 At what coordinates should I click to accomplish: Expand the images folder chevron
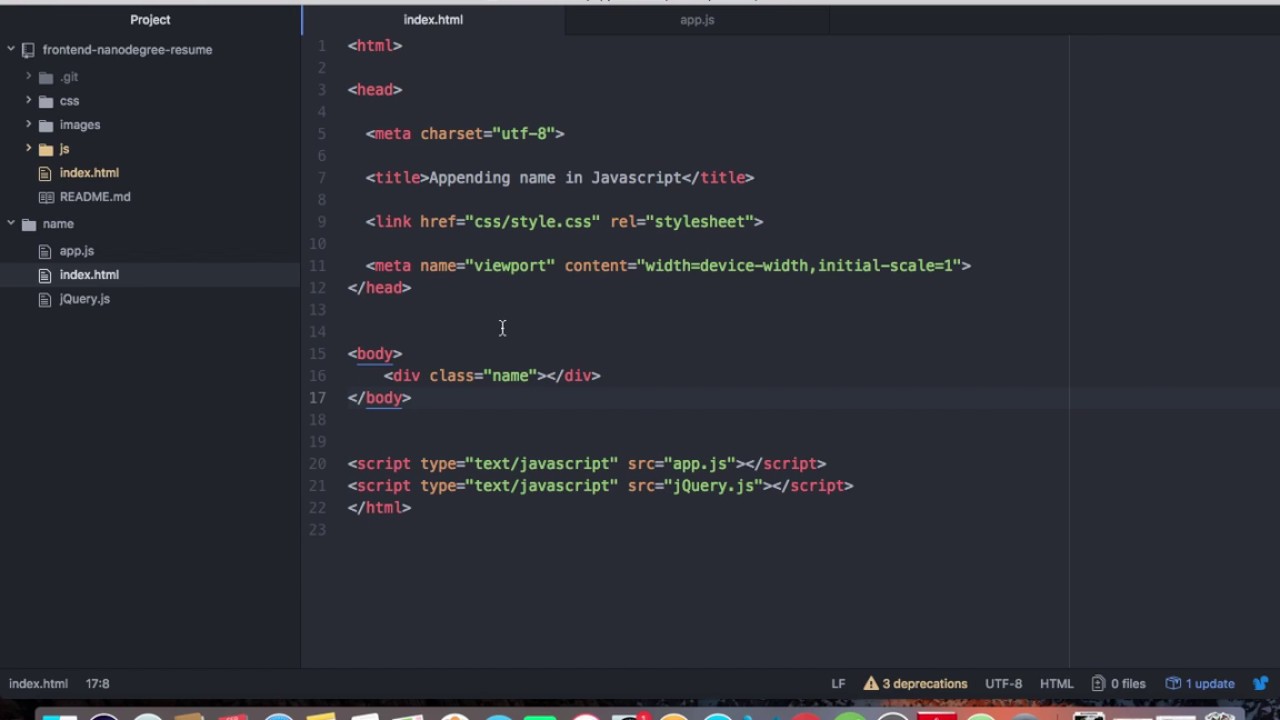(x=28, y=125)
